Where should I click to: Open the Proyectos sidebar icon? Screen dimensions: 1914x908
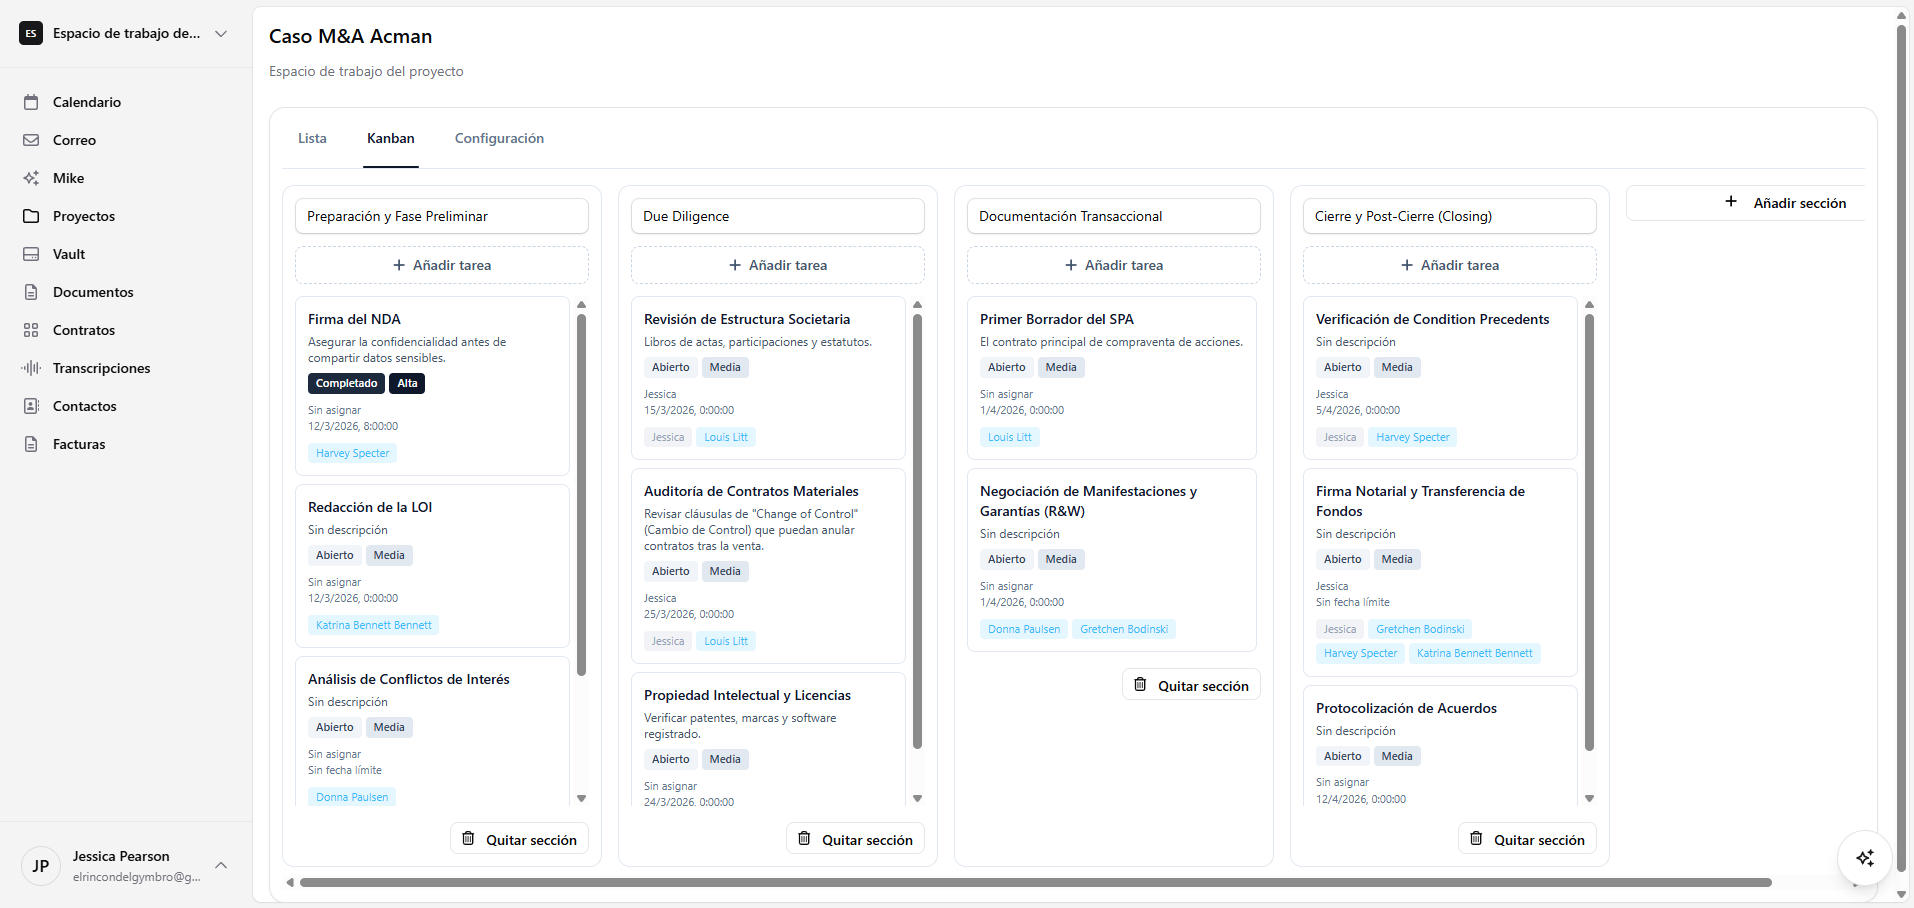pos(31,215)
